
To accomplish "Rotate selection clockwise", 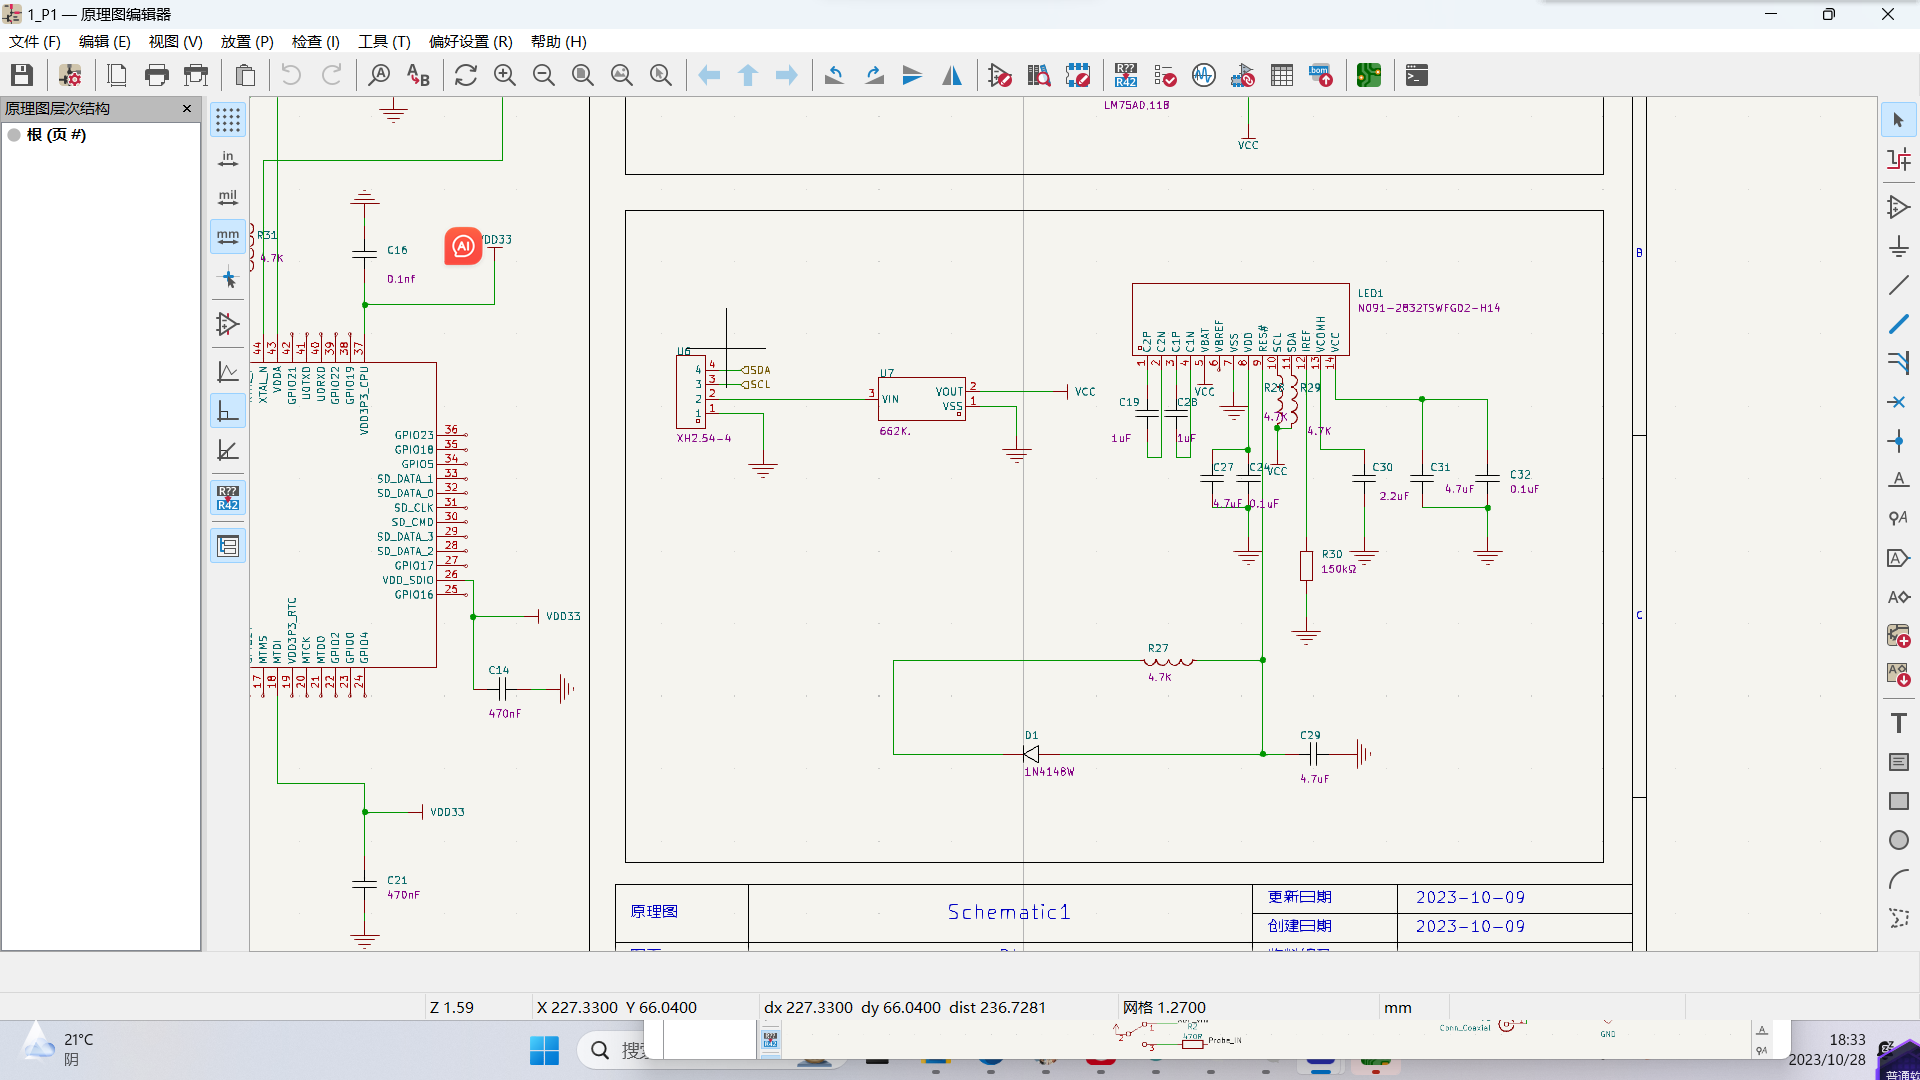I will [x=874, y=75].
